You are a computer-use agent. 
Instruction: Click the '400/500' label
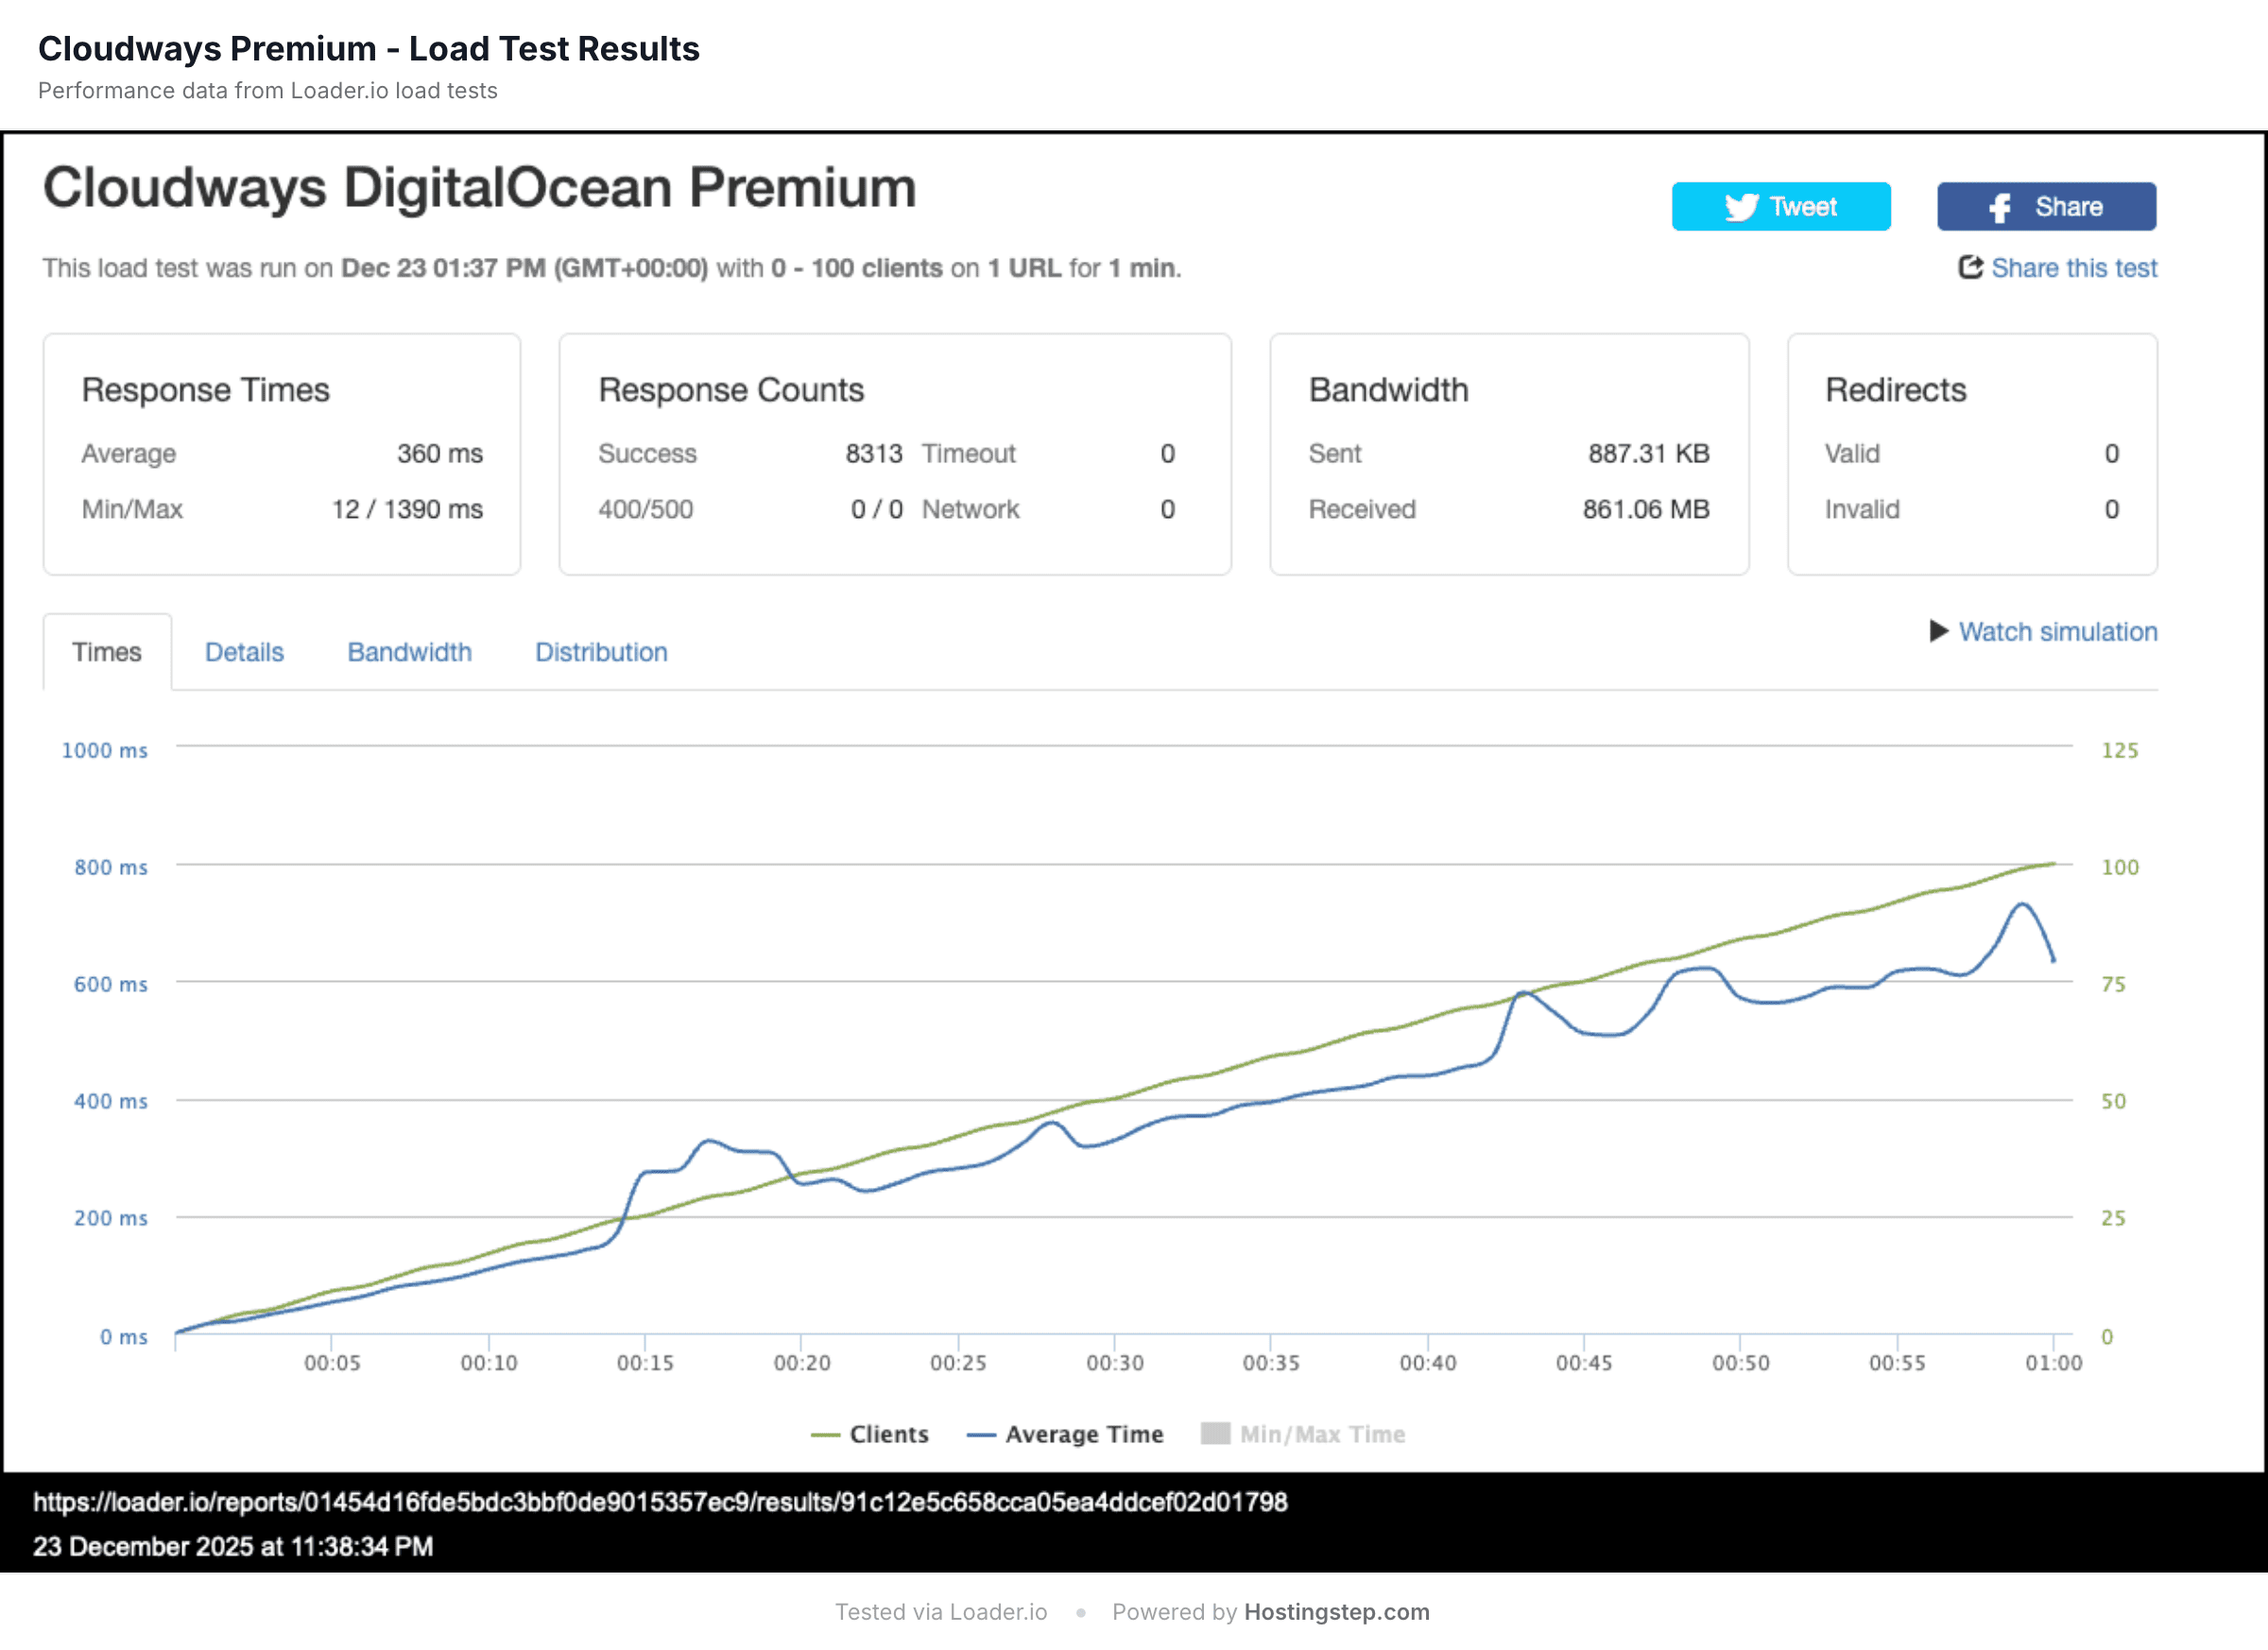(646, 510)
